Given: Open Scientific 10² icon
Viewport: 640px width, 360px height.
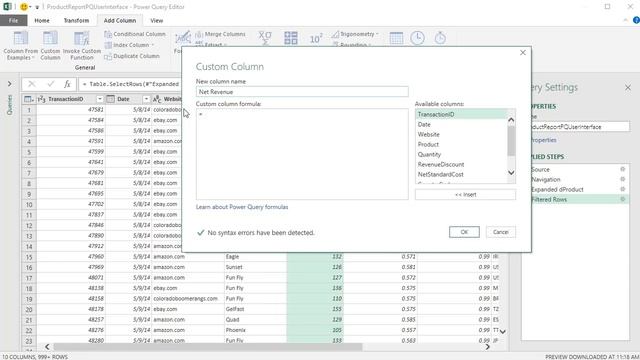Looking at the screenshot, I should point(316,38).
